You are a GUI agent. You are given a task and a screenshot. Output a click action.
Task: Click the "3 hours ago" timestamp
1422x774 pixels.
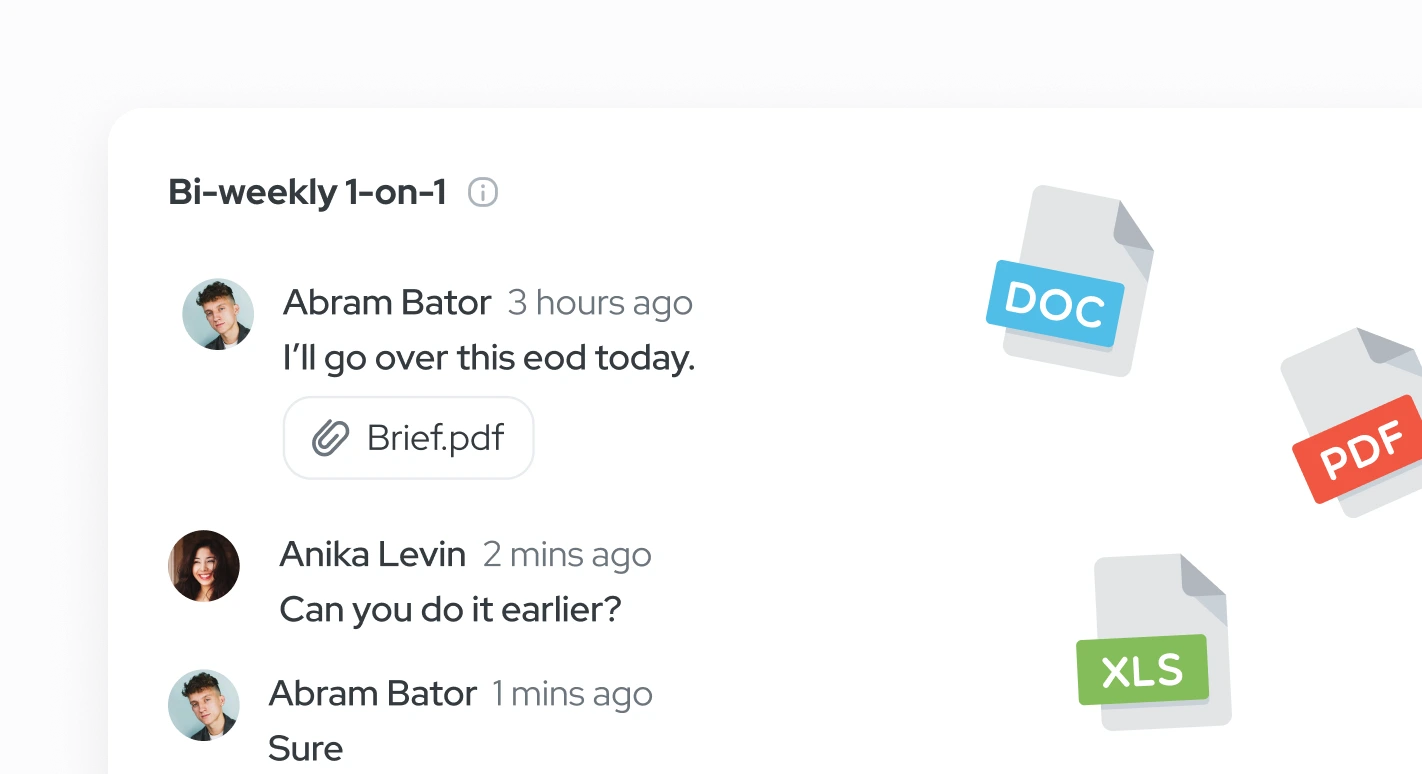pyautogui.click(x=600, y=303)
